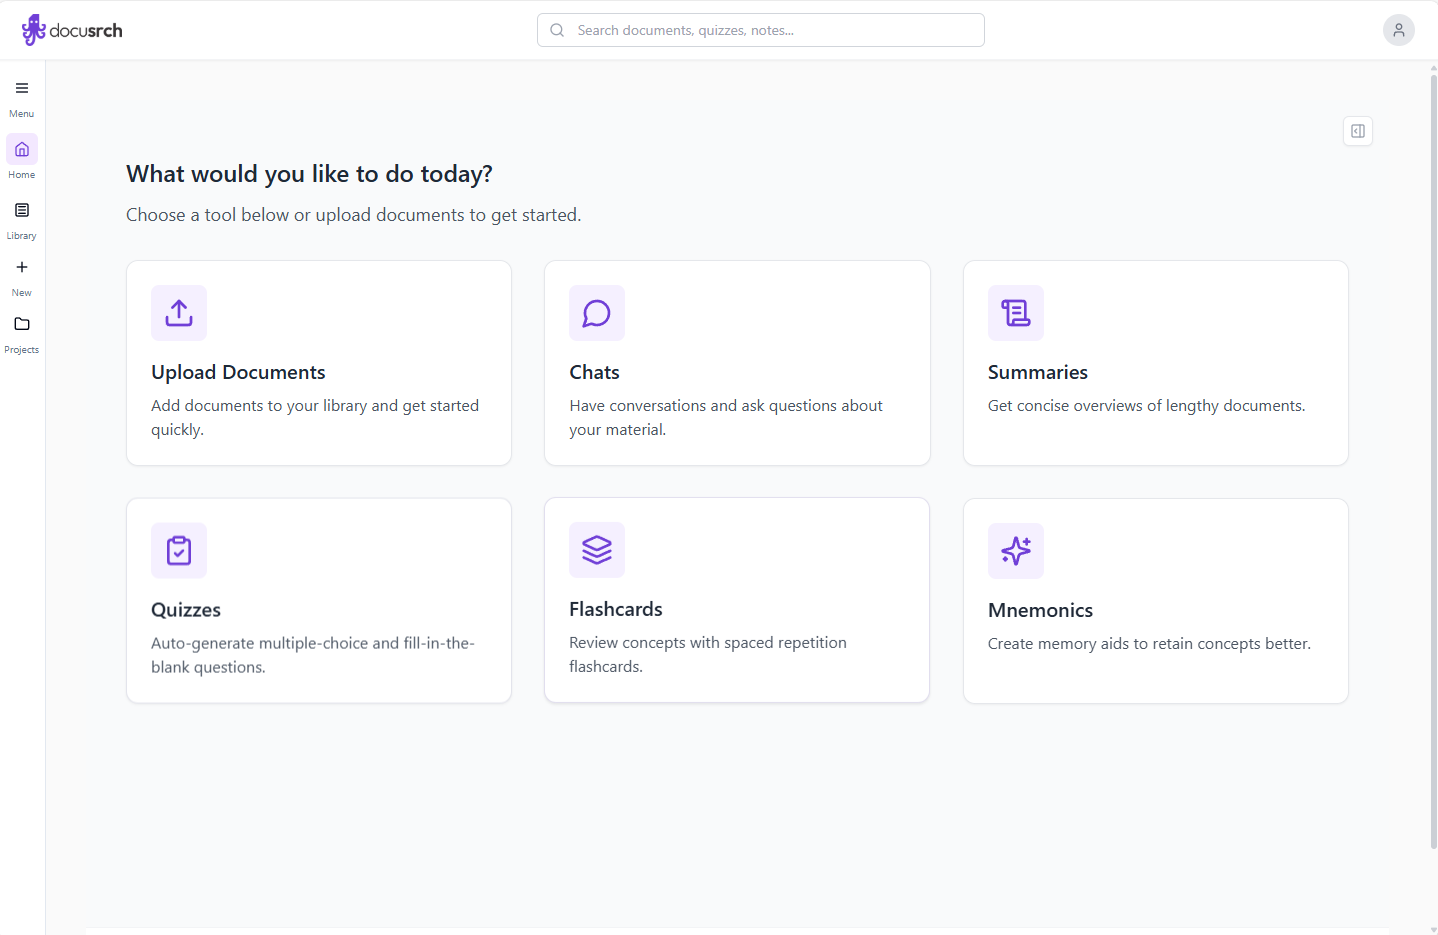This screenshot has height=935, width=1438.
Task: Select the Flashcards card heading
Action: coord(615,609)
